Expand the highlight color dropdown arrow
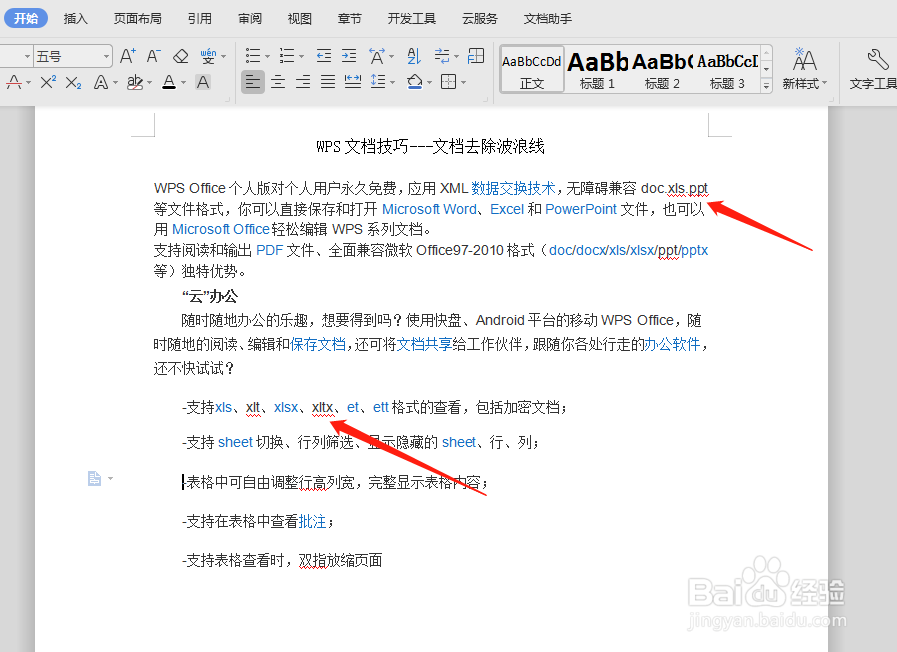Image resolution: width=897 pixels, height=652 pixels. 150,83
